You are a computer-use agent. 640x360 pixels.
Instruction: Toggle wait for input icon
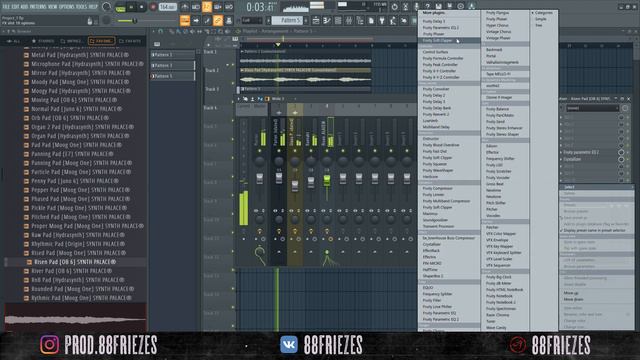click(196, 7)
